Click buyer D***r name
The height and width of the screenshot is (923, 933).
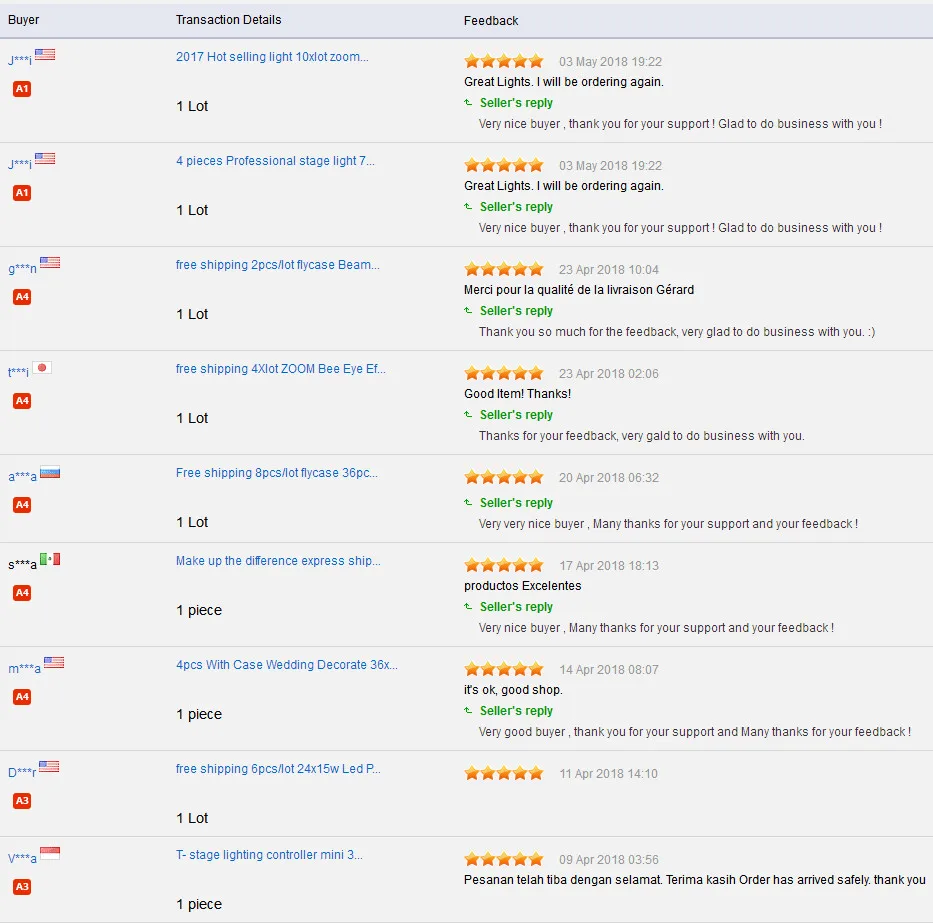(x=21, y=772)
